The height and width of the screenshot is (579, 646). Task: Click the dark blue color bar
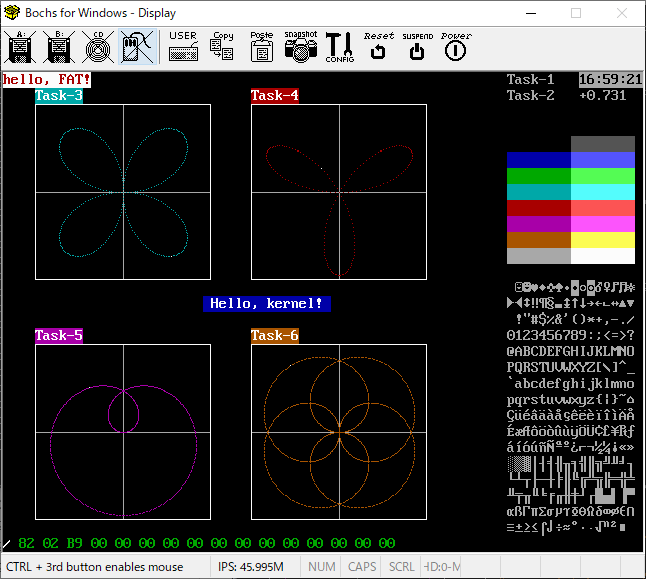pyautogui.click(x=538, y=160)
